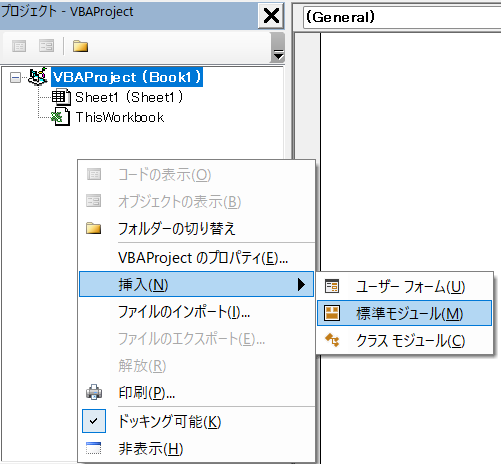
Task: Click the Sheet1 worksheet icon
Action: (x=61, y=97)
